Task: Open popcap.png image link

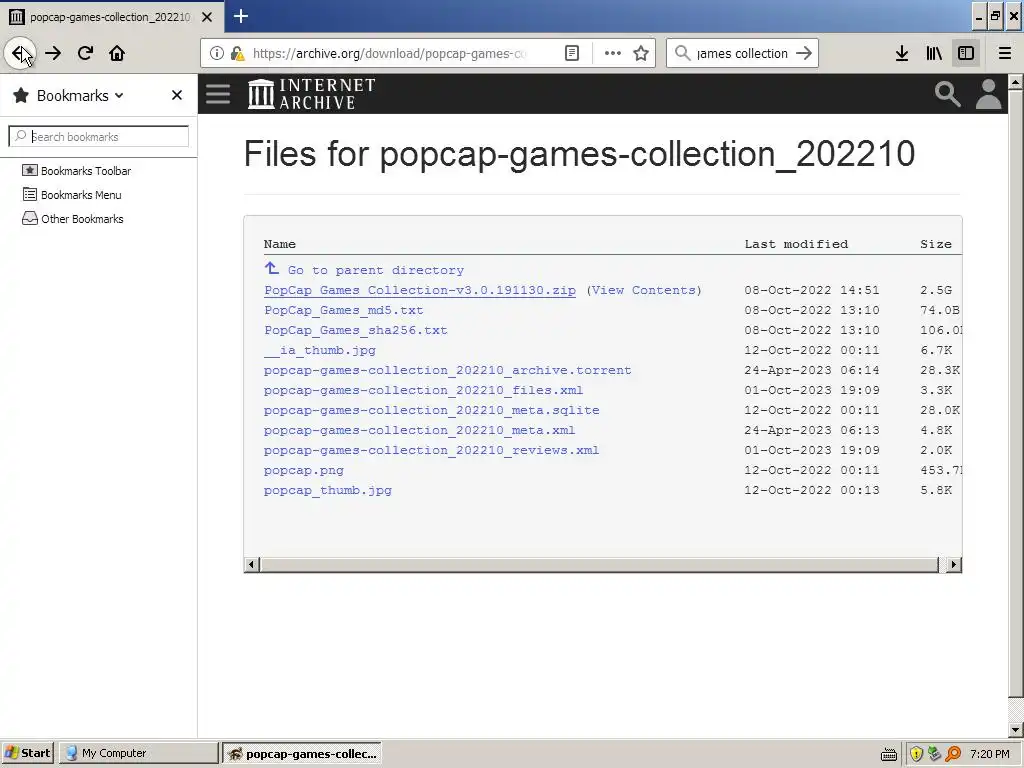Action: pyautogui.click(x=304, y=470)
